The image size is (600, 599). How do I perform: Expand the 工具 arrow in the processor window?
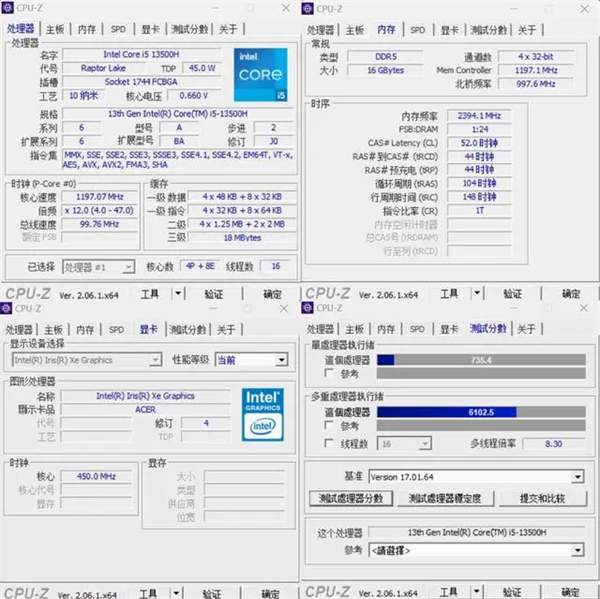178,294
